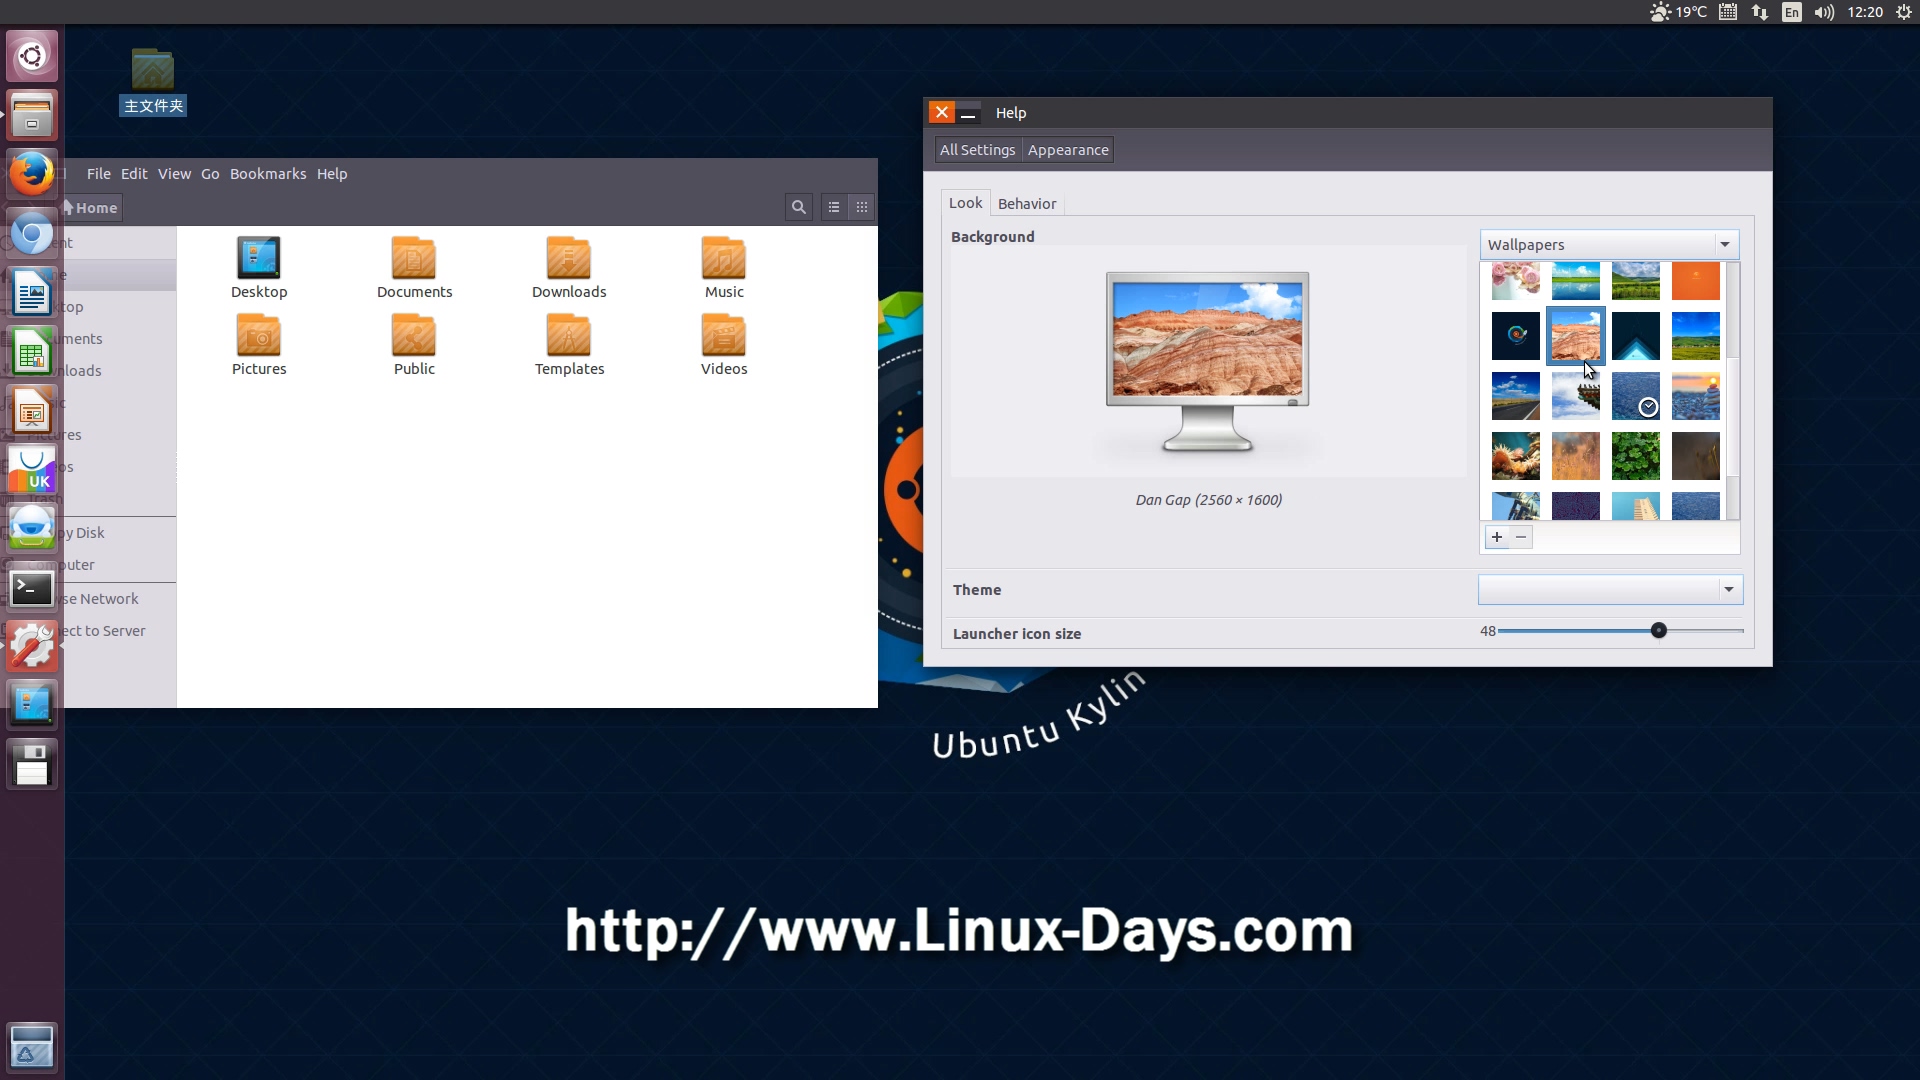Open the Go menu in Files

click(x=210, y=174)
